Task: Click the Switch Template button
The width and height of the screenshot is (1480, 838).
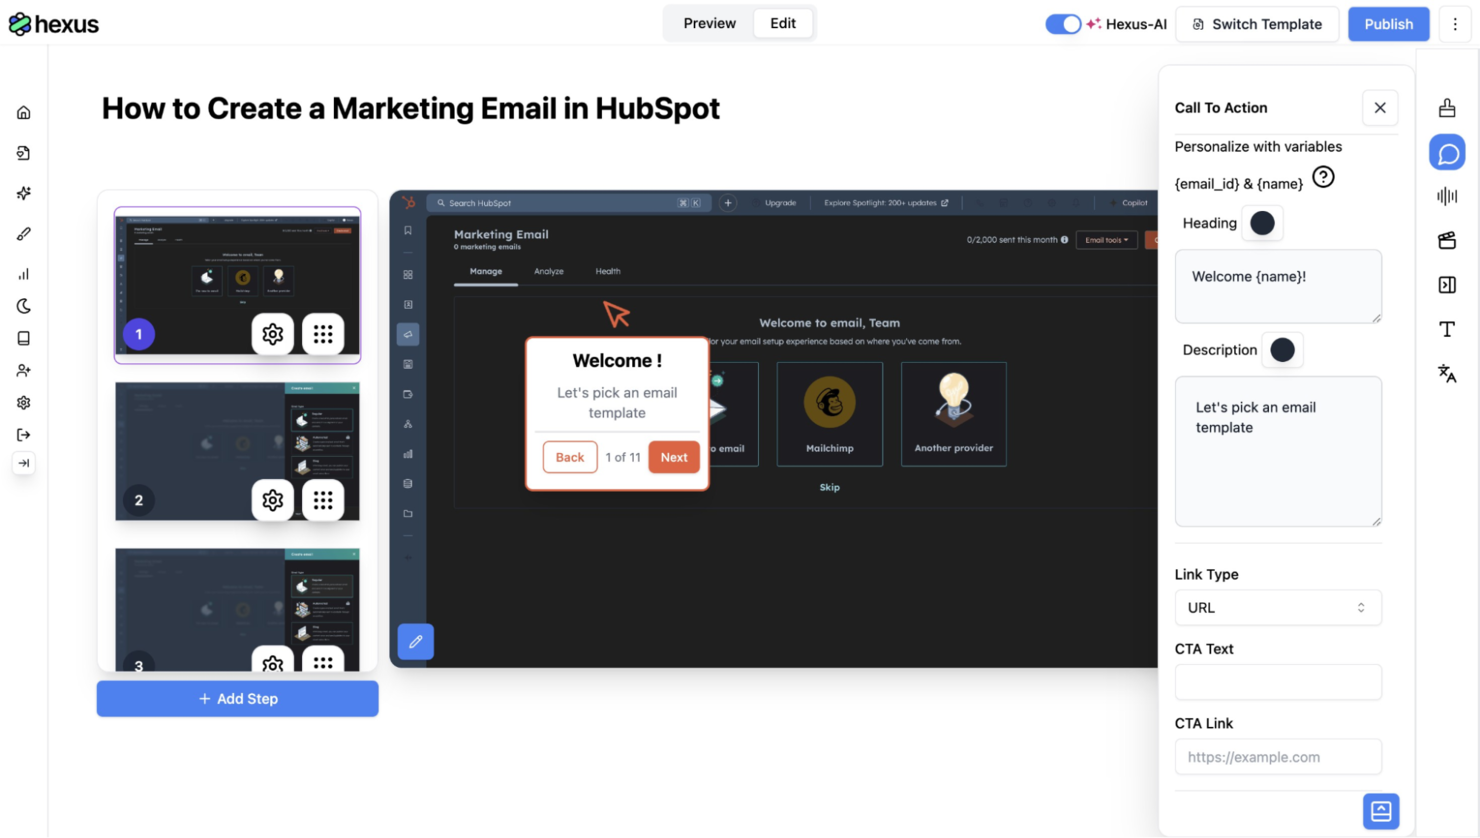Action: click(1257, 24)
